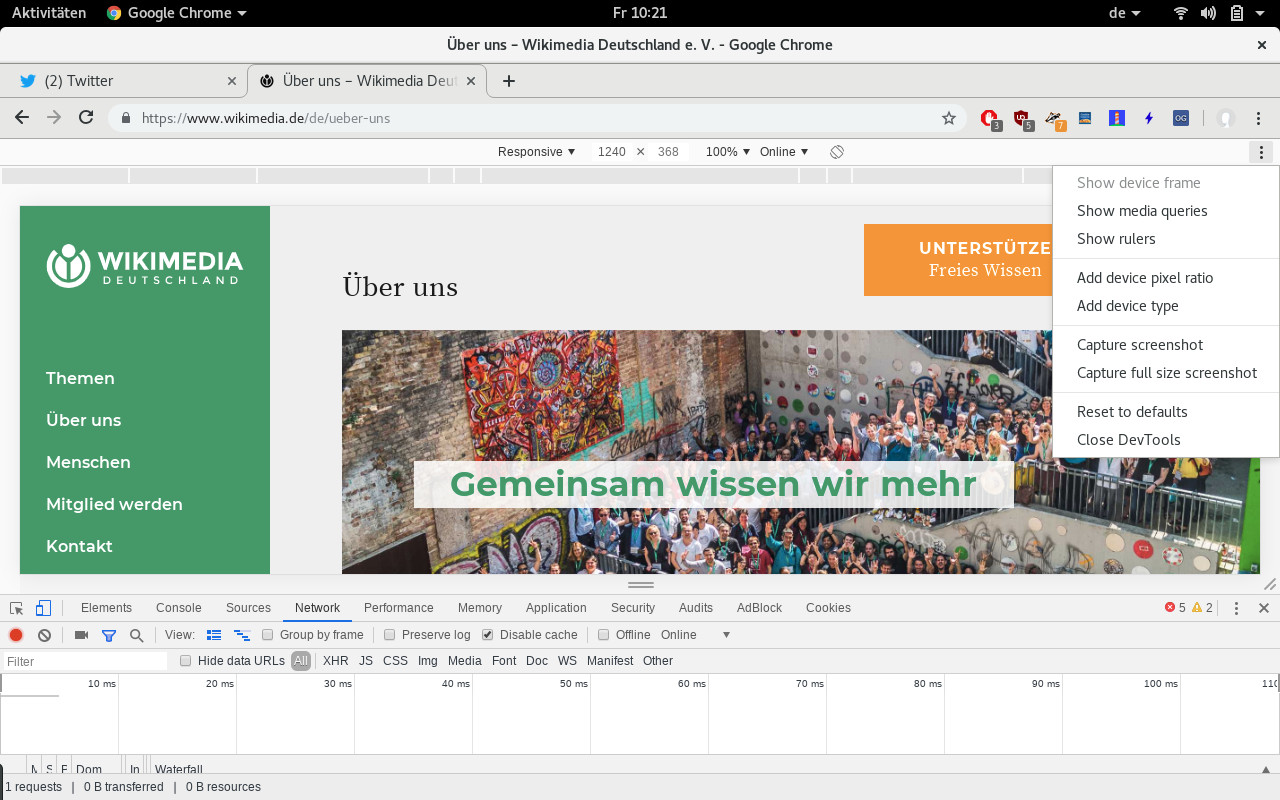Viewport: 1280px width, 800px height.
Task: Open the Mitglied werden link
Action: click(x=114, y=504)
